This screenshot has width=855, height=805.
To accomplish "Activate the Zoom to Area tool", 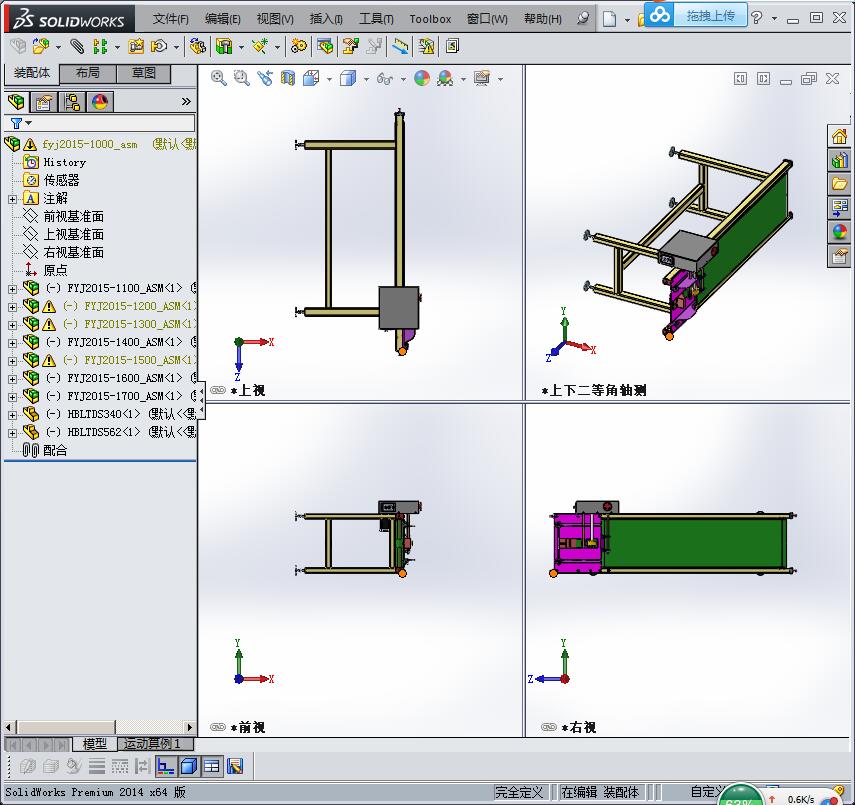I will pyautogui.click(x=241, y=78).
